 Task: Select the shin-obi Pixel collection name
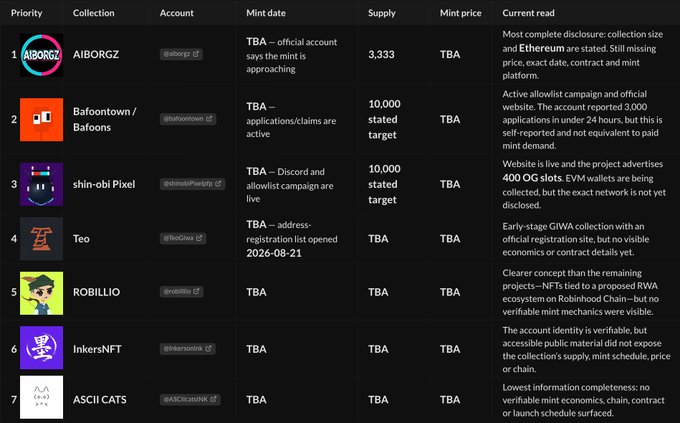104,184
